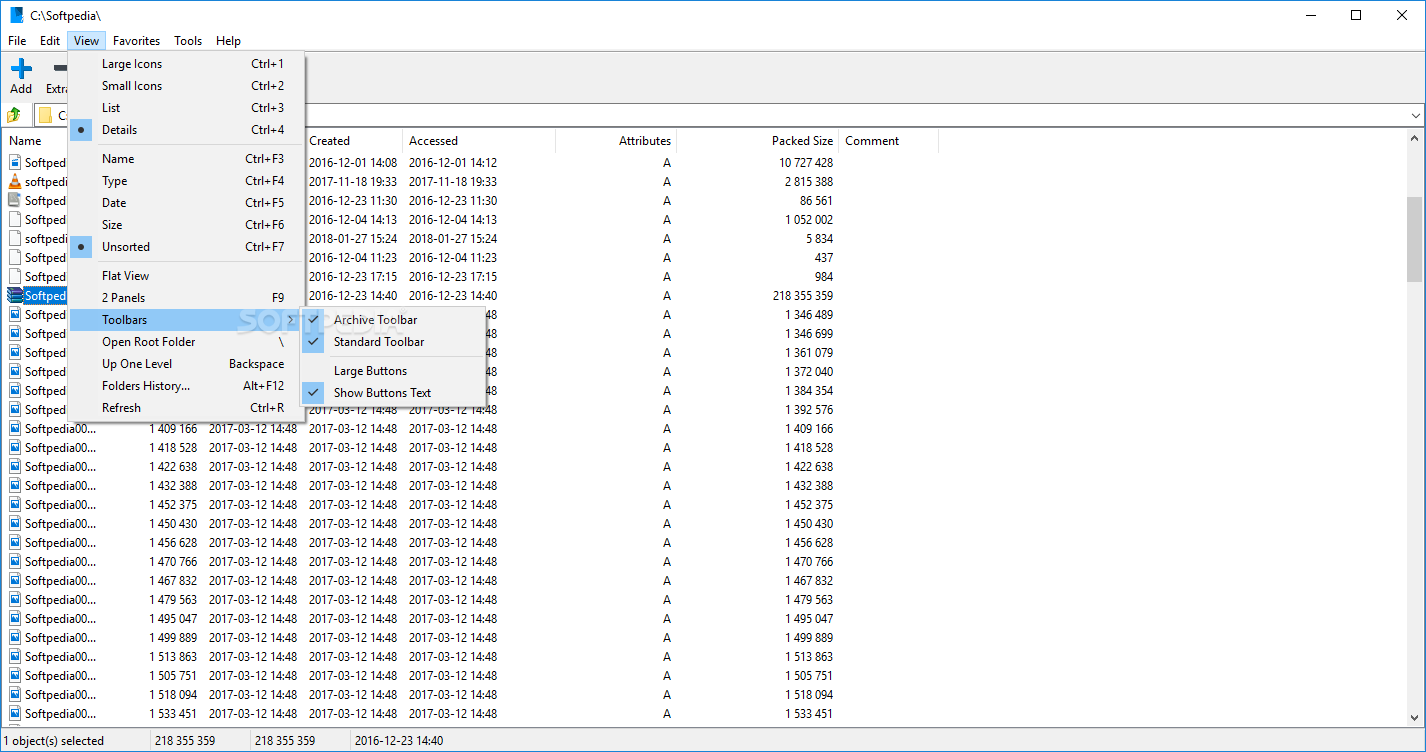Click the blank document icon in the 1 052 002 row
Viewport: 1426px width, 752px height.
tap(15, 220)
